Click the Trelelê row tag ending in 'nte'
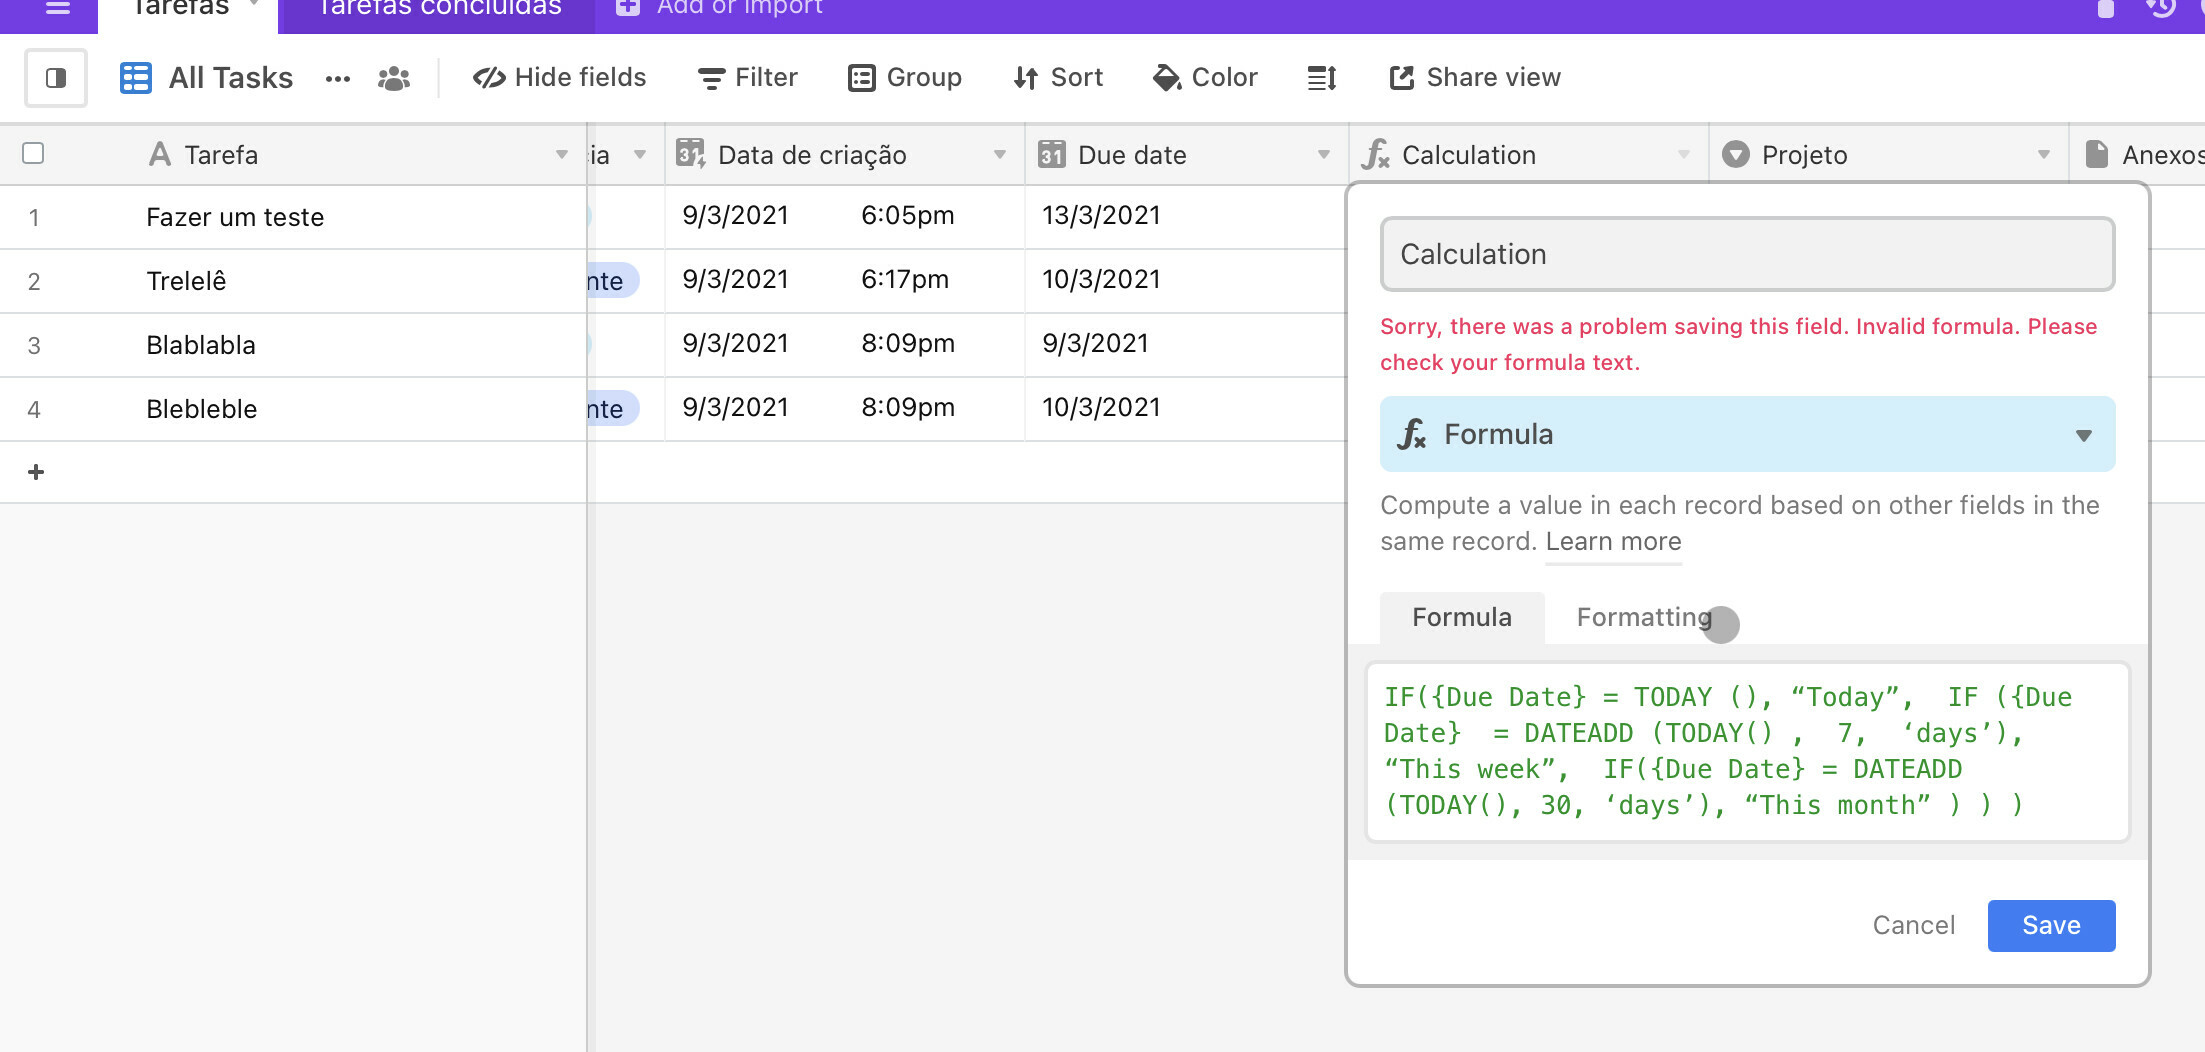Viewport: 2205px width, 1052px height. pyautogui.click(x=612, y=281)
